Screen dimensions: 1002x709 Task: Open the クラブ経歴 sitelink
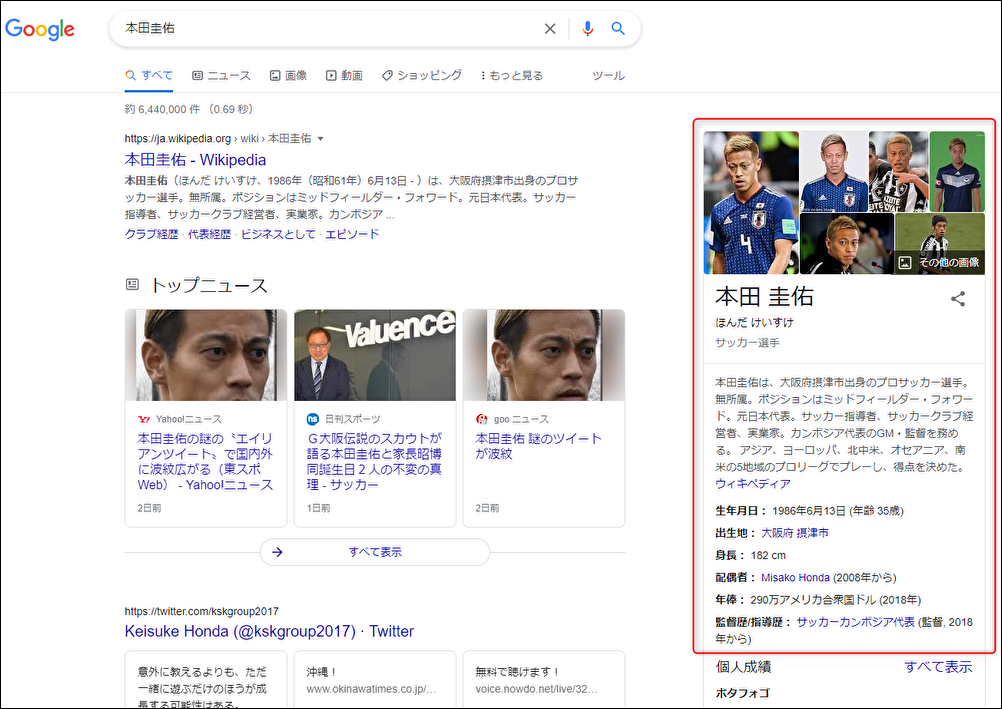point(151,234)
